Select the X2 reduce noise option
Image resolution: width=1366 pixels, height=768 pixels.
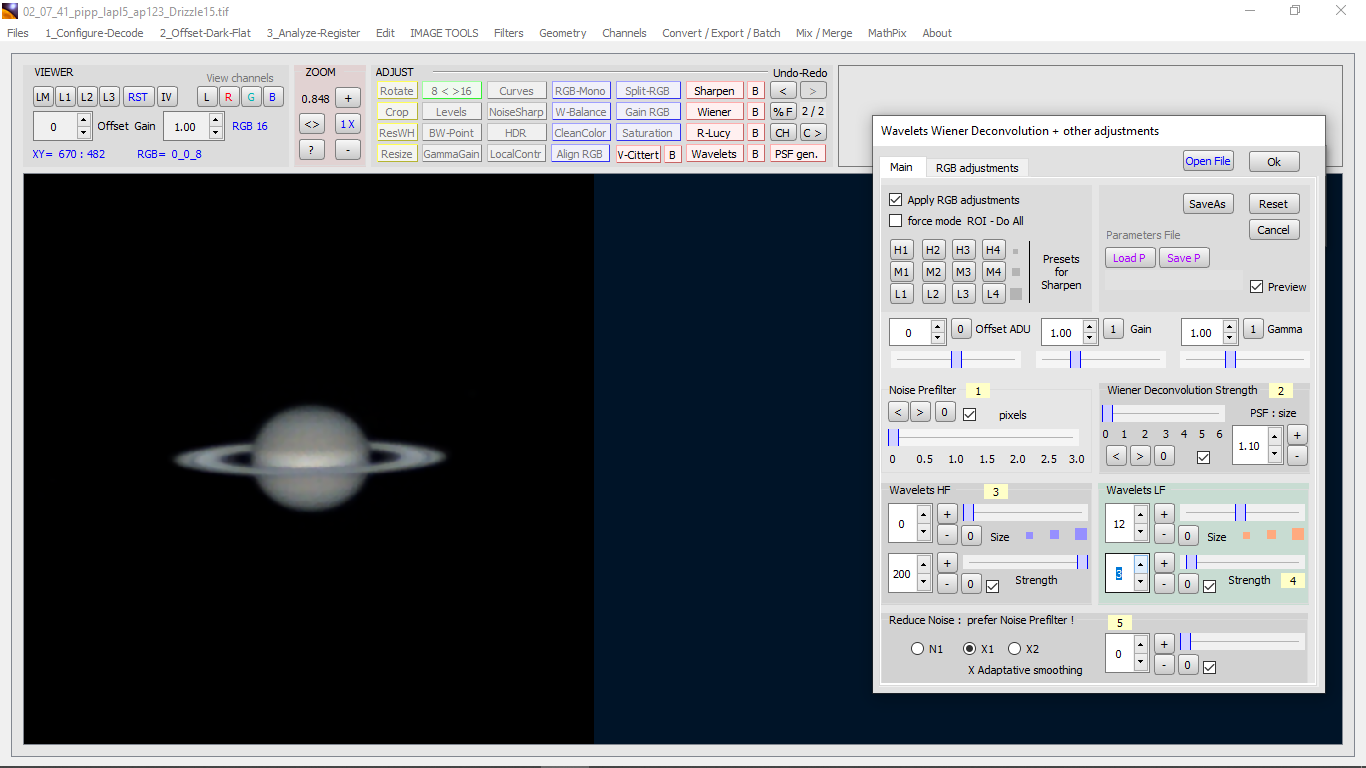click(x=1015, y=649)
